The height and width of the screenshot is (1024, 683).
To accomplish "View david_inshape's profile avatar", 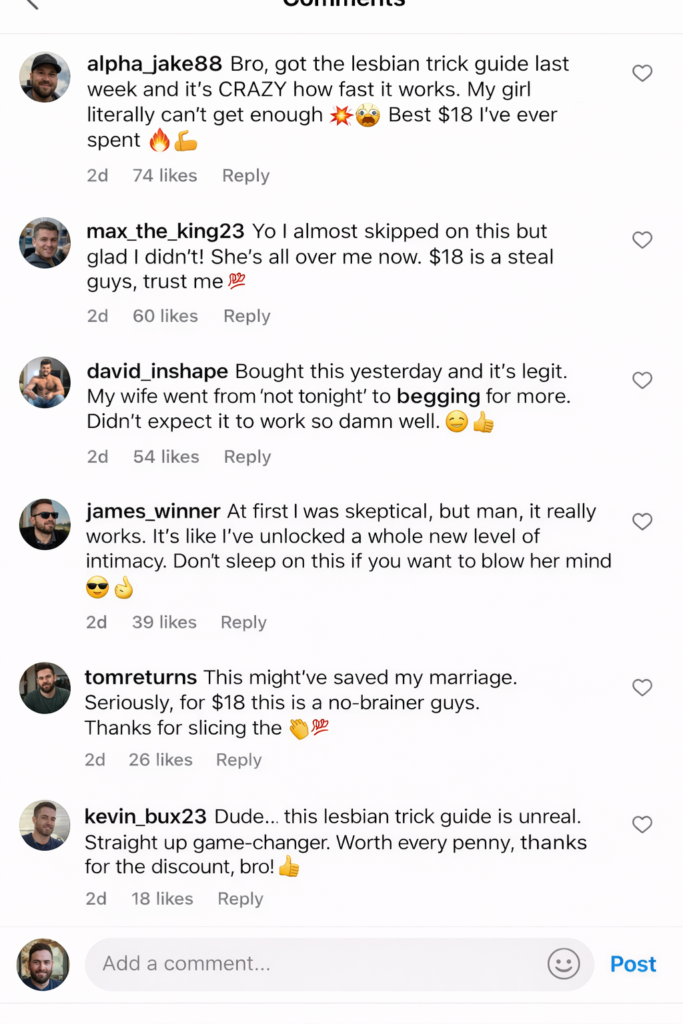I will 45,382.
